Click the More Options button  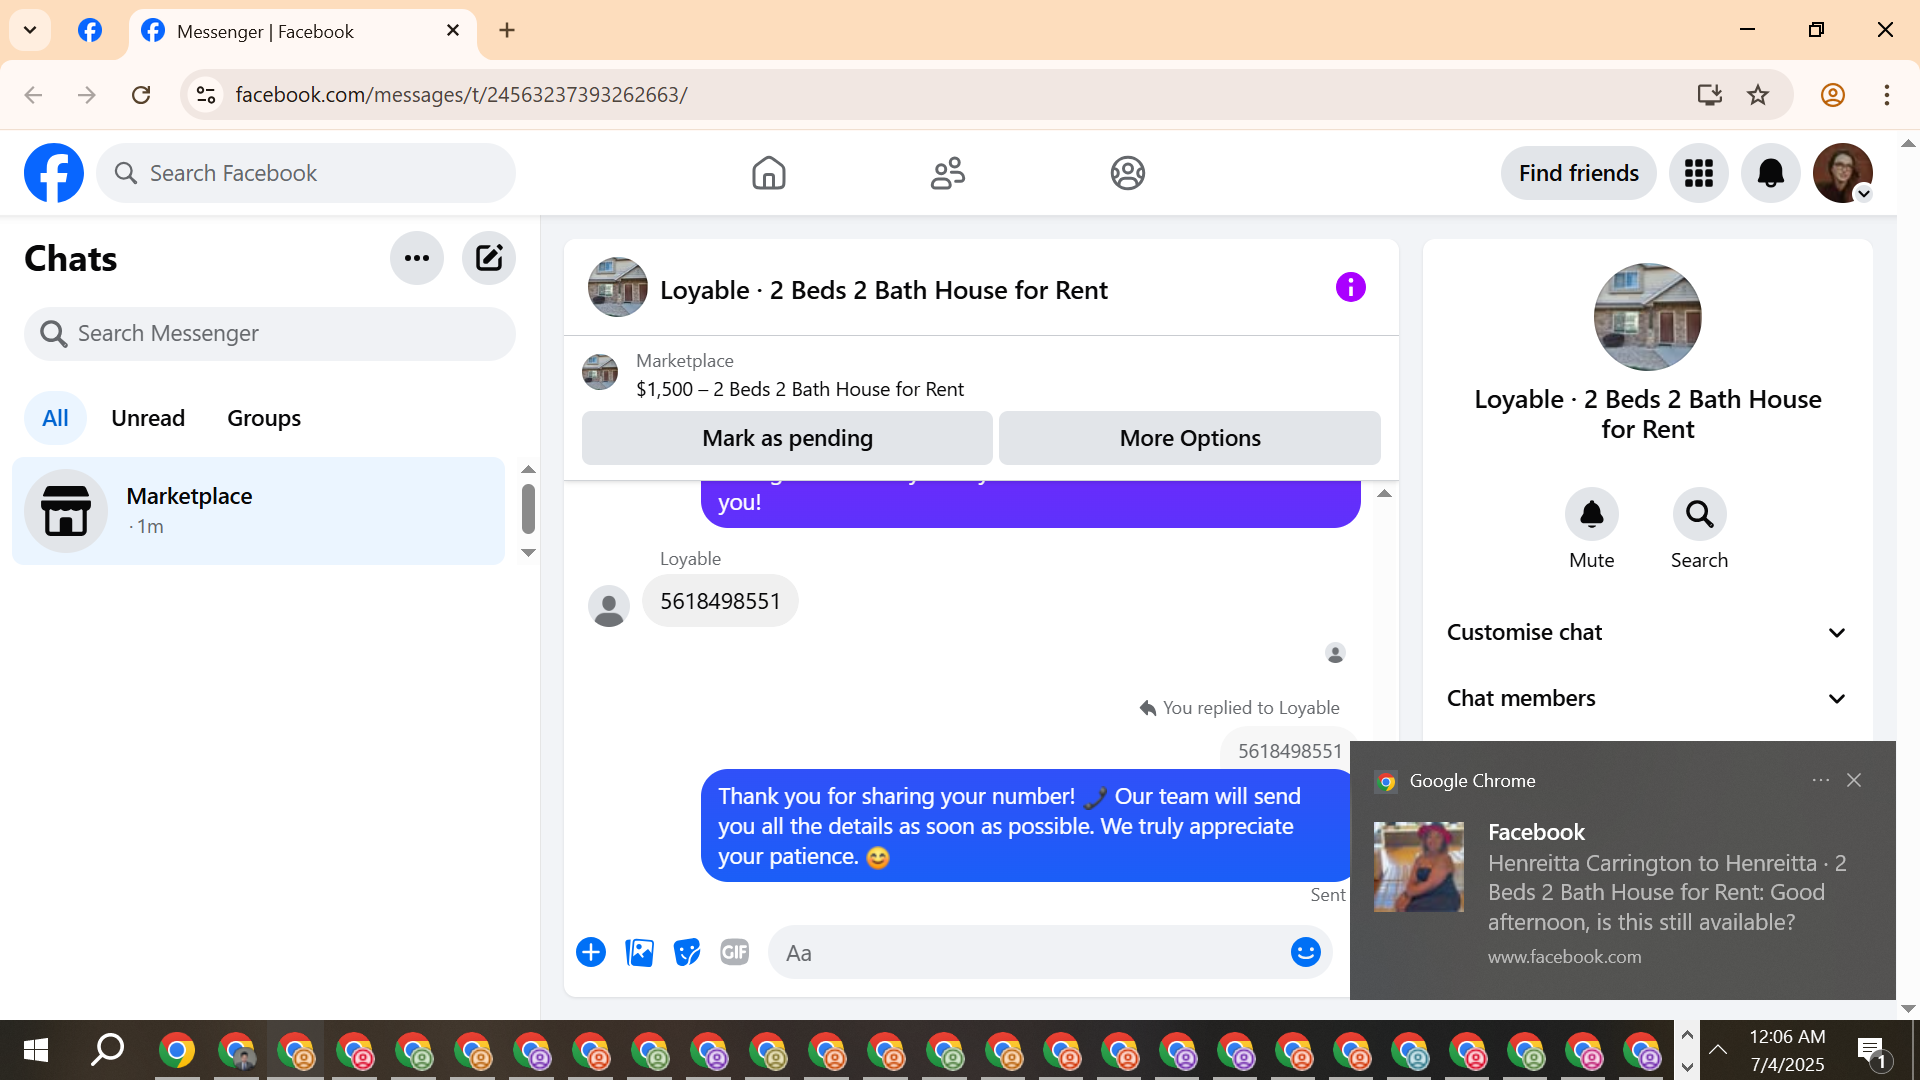click(x=1189, y=438)
